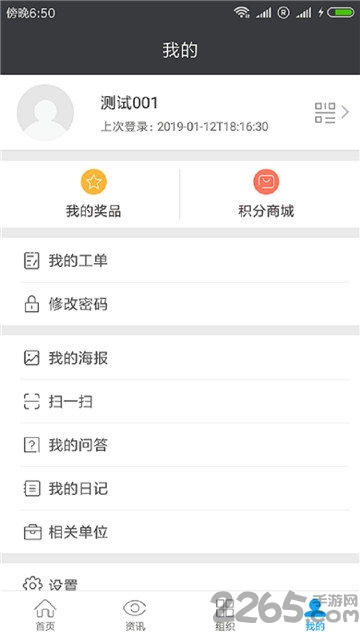Tap the briefcase icon for 相关单位
The image size is (360, 640).
(x=32, y=532)
